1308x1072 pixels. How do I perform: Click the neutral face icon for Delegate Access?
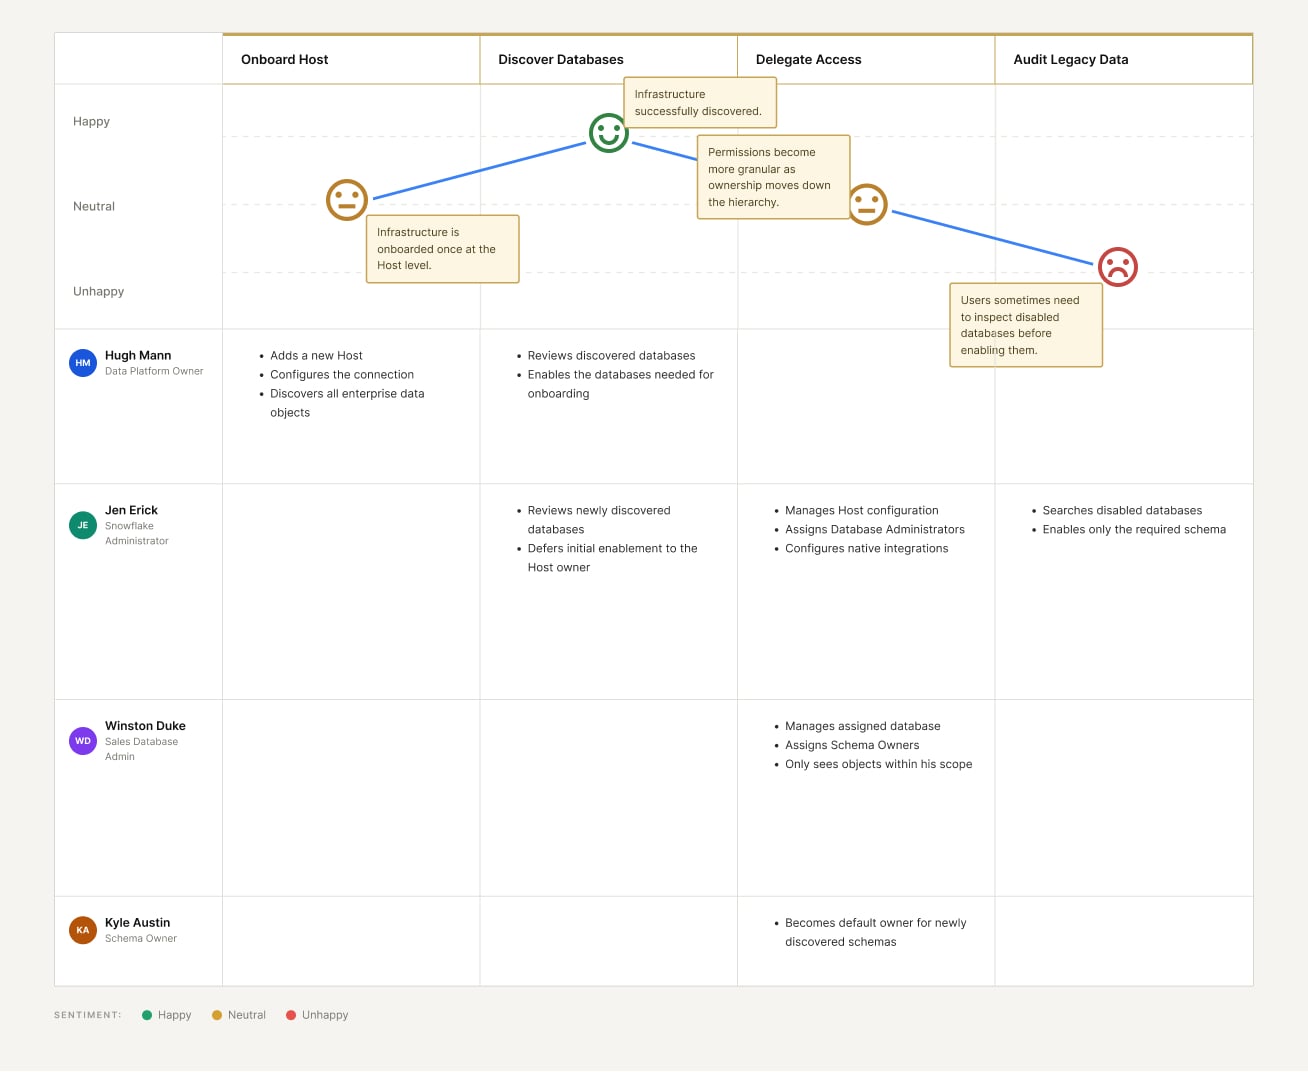point(867,204)
